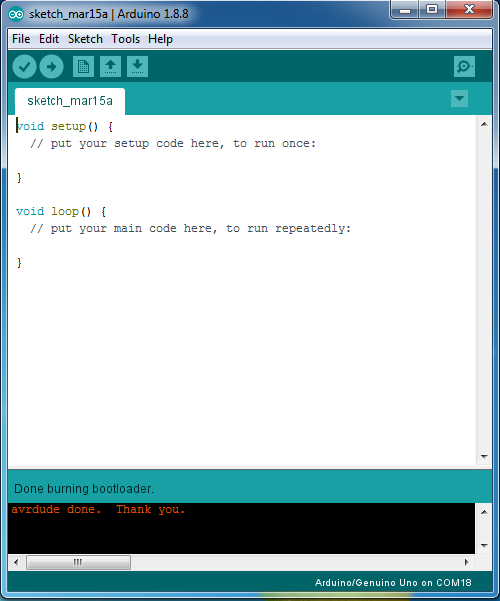Screen dimensions: 500x601
Task: Maximize the Arduino window
Action: pyautogui.click(x=432, y=10)
